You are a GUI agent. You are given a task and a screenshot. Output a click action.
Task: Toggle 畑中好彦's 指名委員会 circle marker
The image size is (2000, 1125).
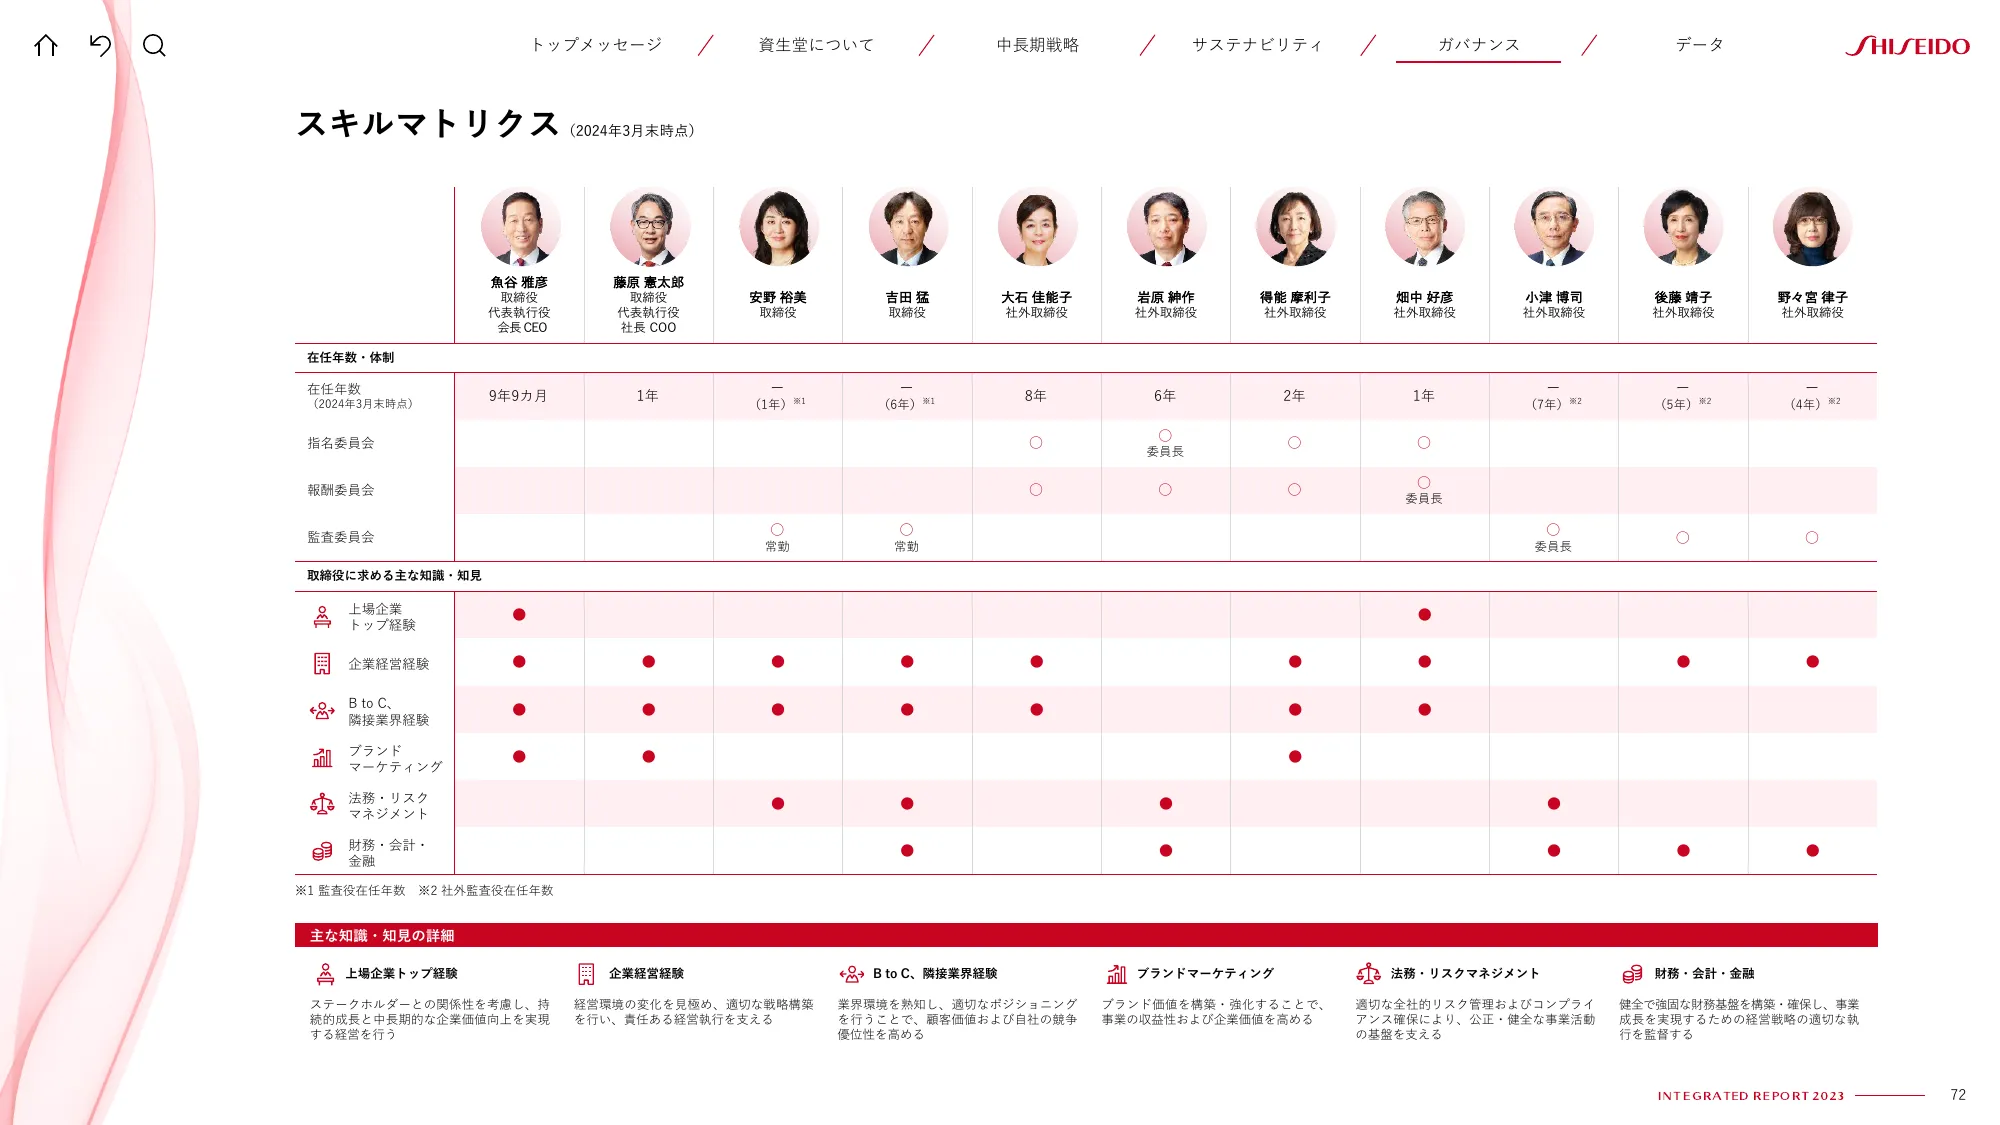(x=1424, y=442)
